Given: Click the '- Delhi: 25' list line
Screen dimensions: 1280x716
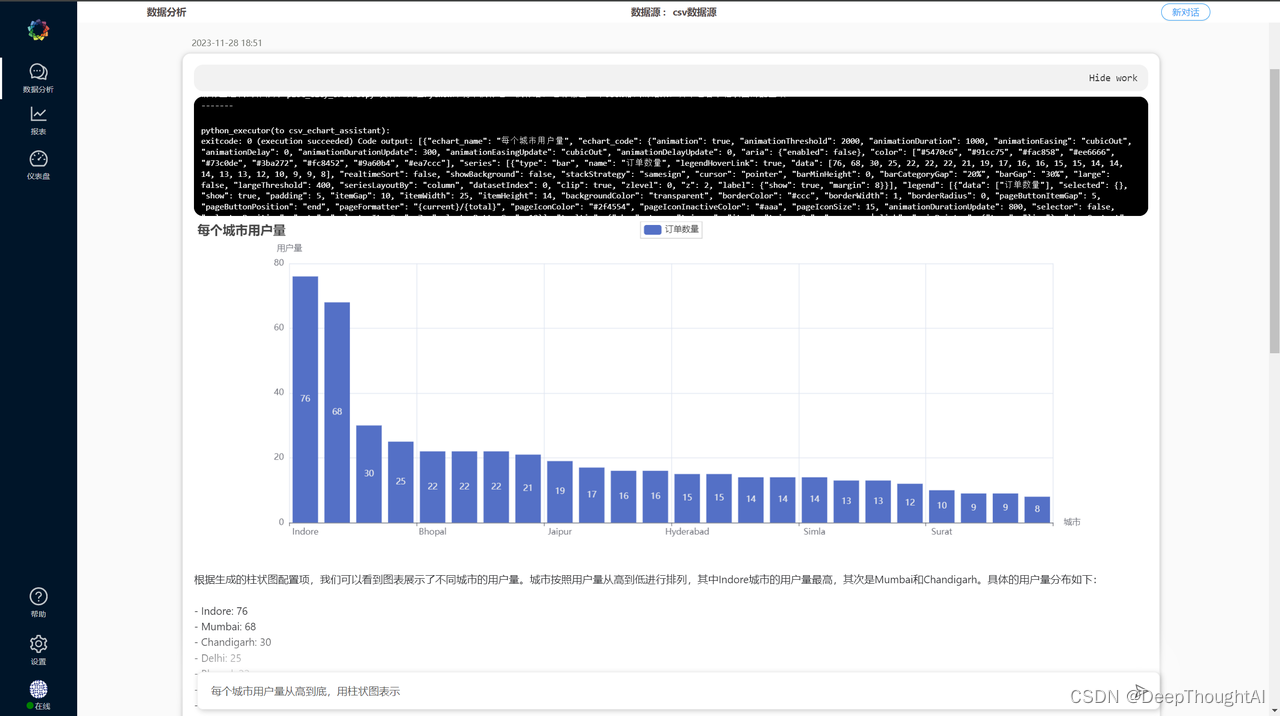Looking at the screenshot, I should 218,658.
